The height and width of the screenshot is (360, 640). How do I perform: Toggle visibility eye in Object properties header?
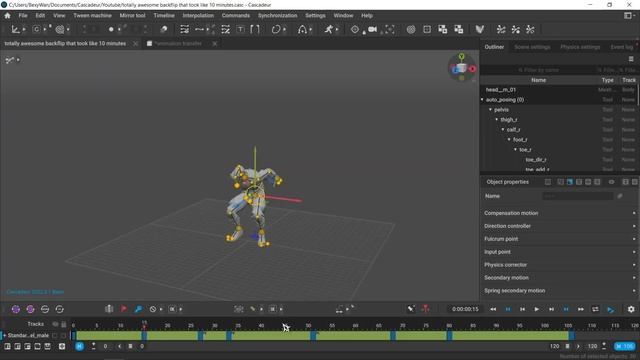611,182
